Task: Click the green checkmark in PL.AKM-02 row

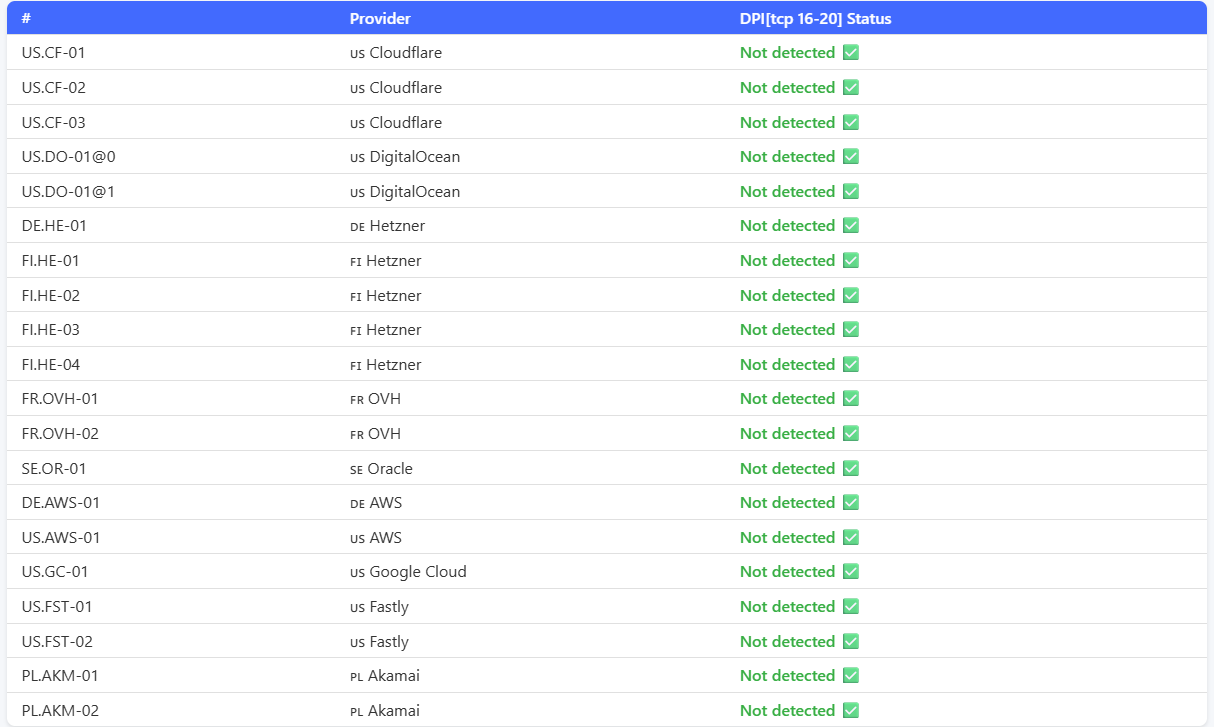Action: 851,710
